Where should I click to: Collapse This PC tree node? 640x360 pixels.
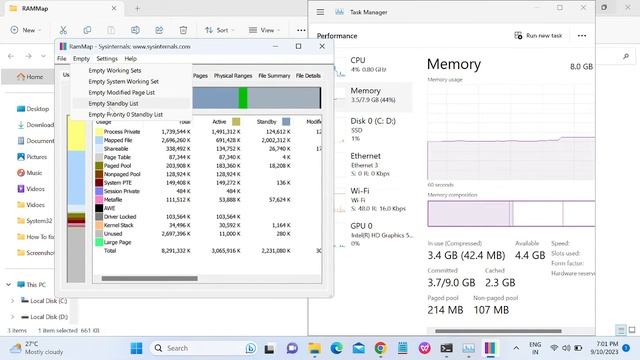(9, 285)
